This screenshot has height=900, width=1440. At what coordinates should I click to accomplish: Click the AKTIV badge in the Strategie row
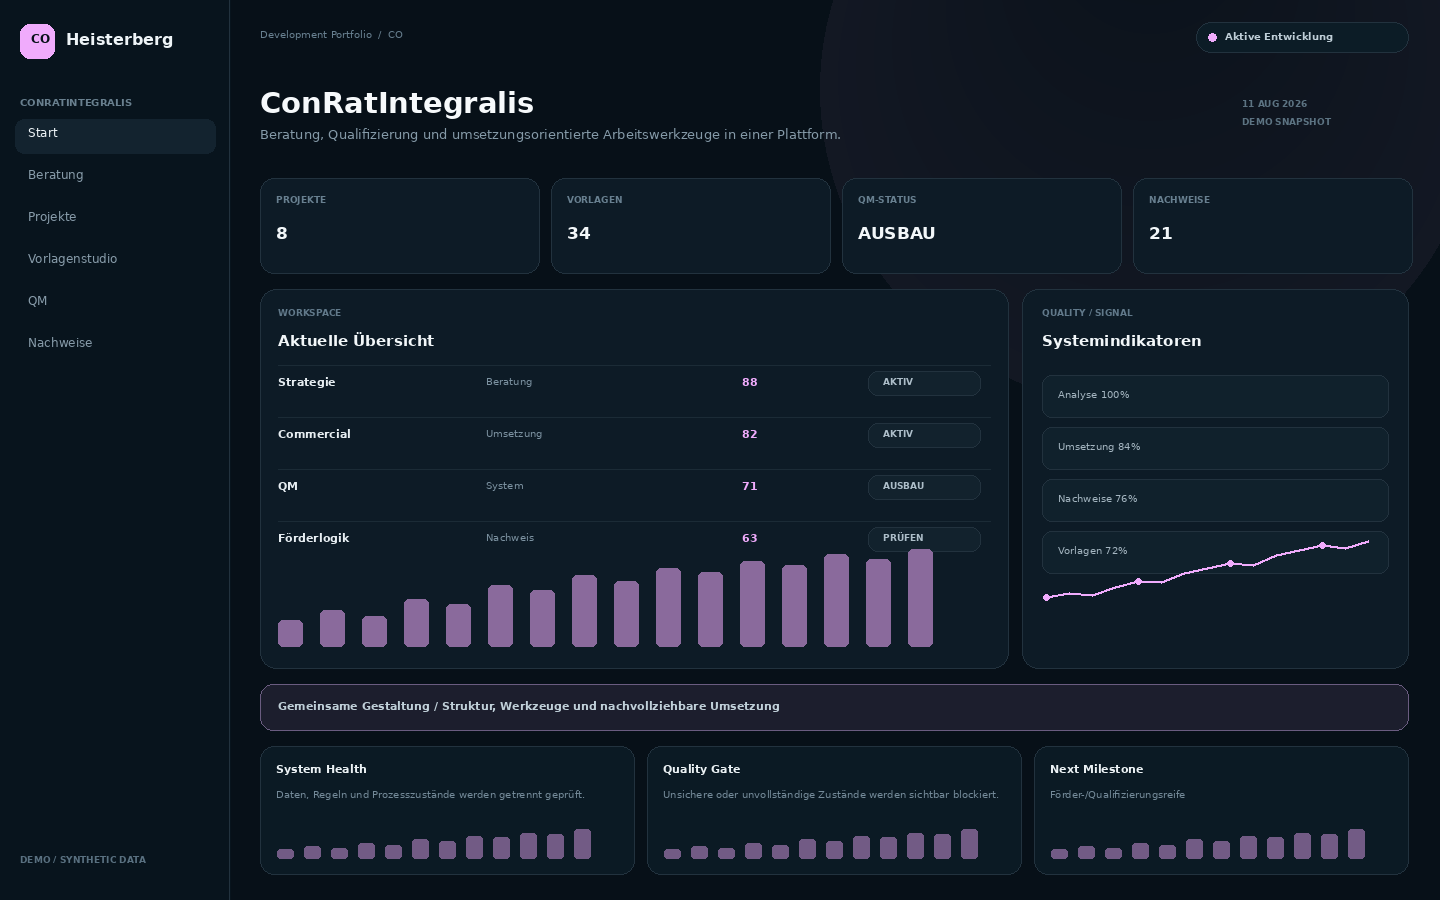924,383
